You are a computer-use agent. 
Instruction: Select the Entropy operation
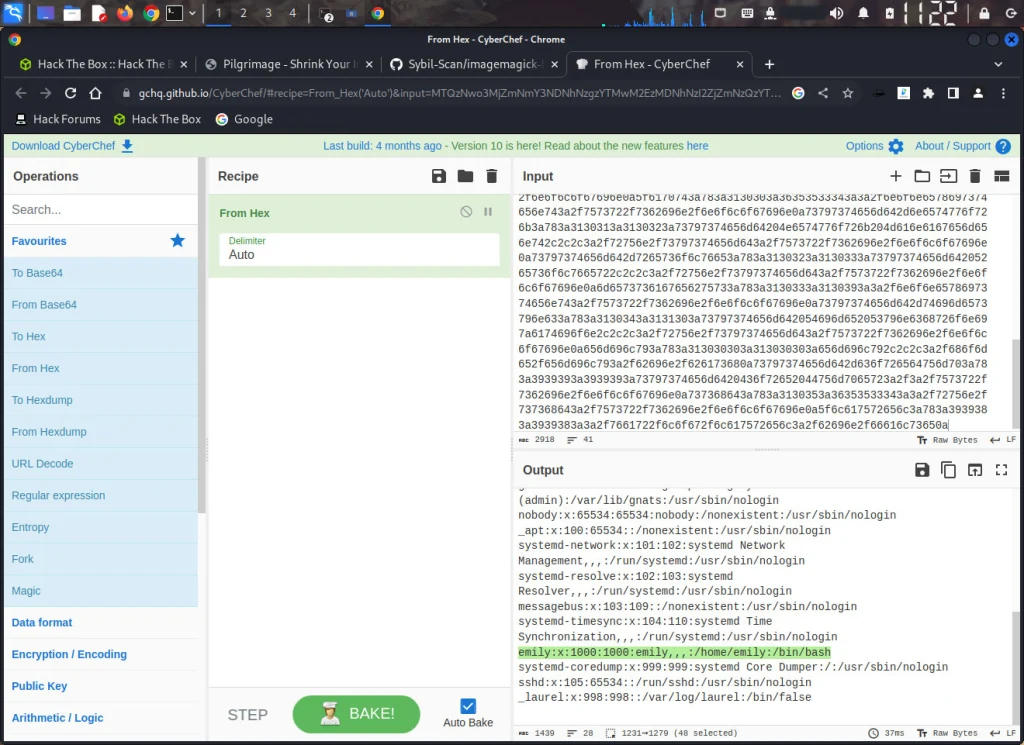click(x=101, y=527)
